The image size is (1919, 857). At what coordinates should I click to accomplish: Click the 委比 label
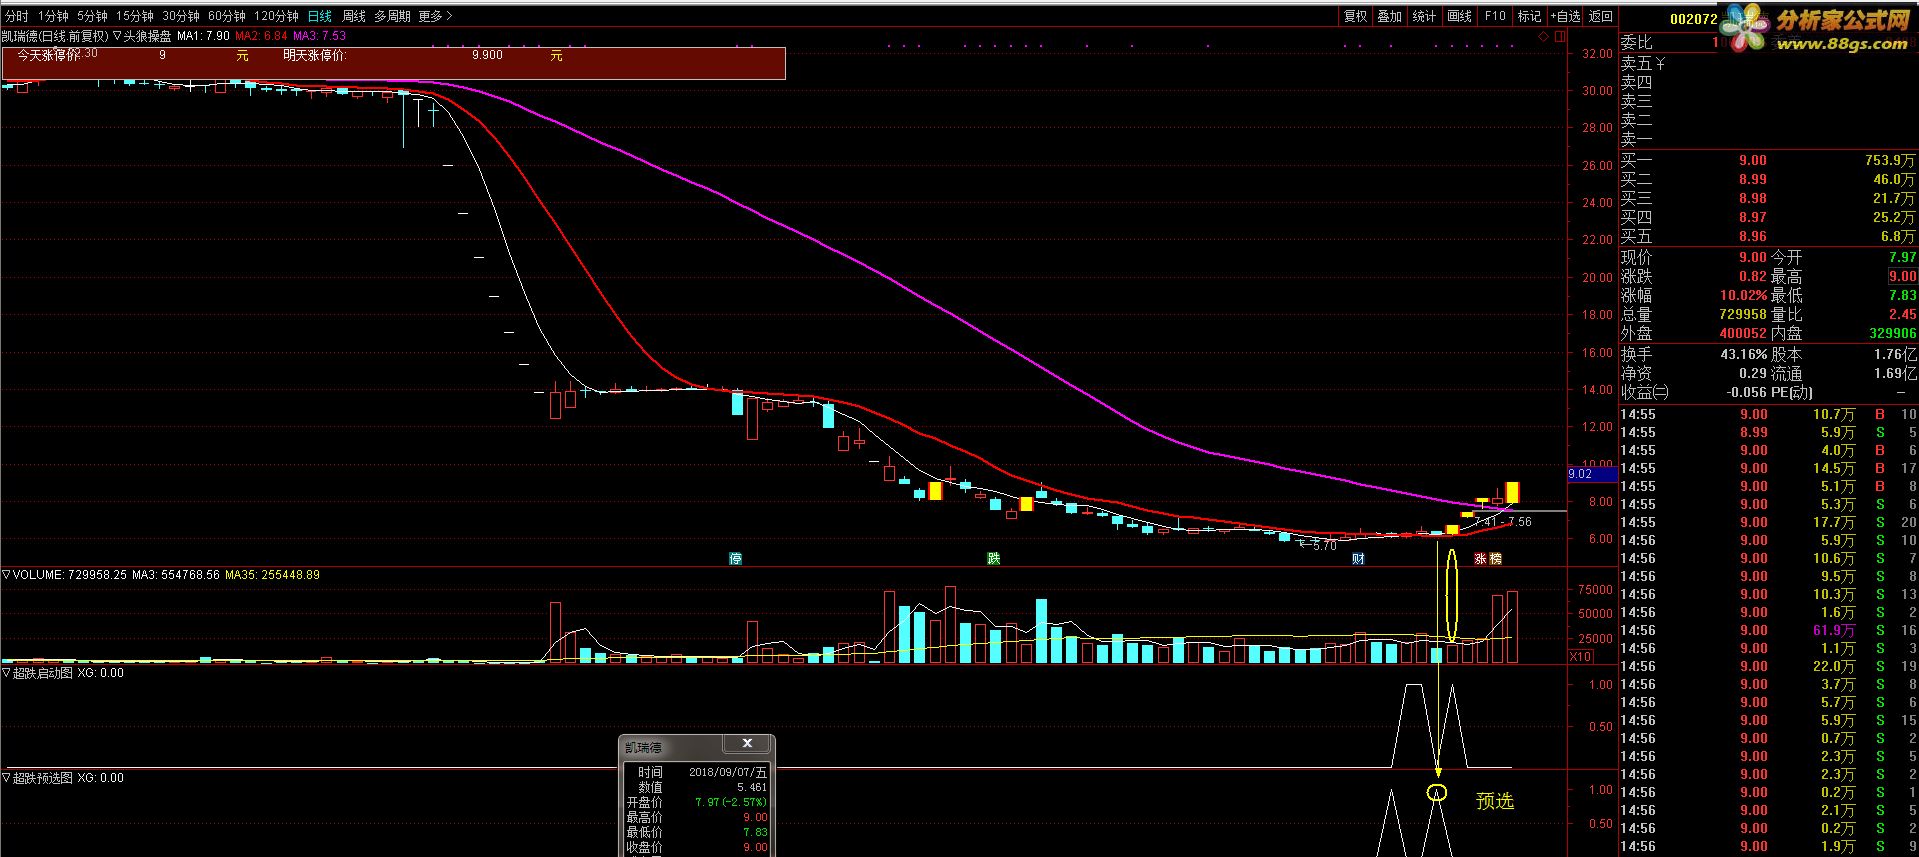point(1636,42)
